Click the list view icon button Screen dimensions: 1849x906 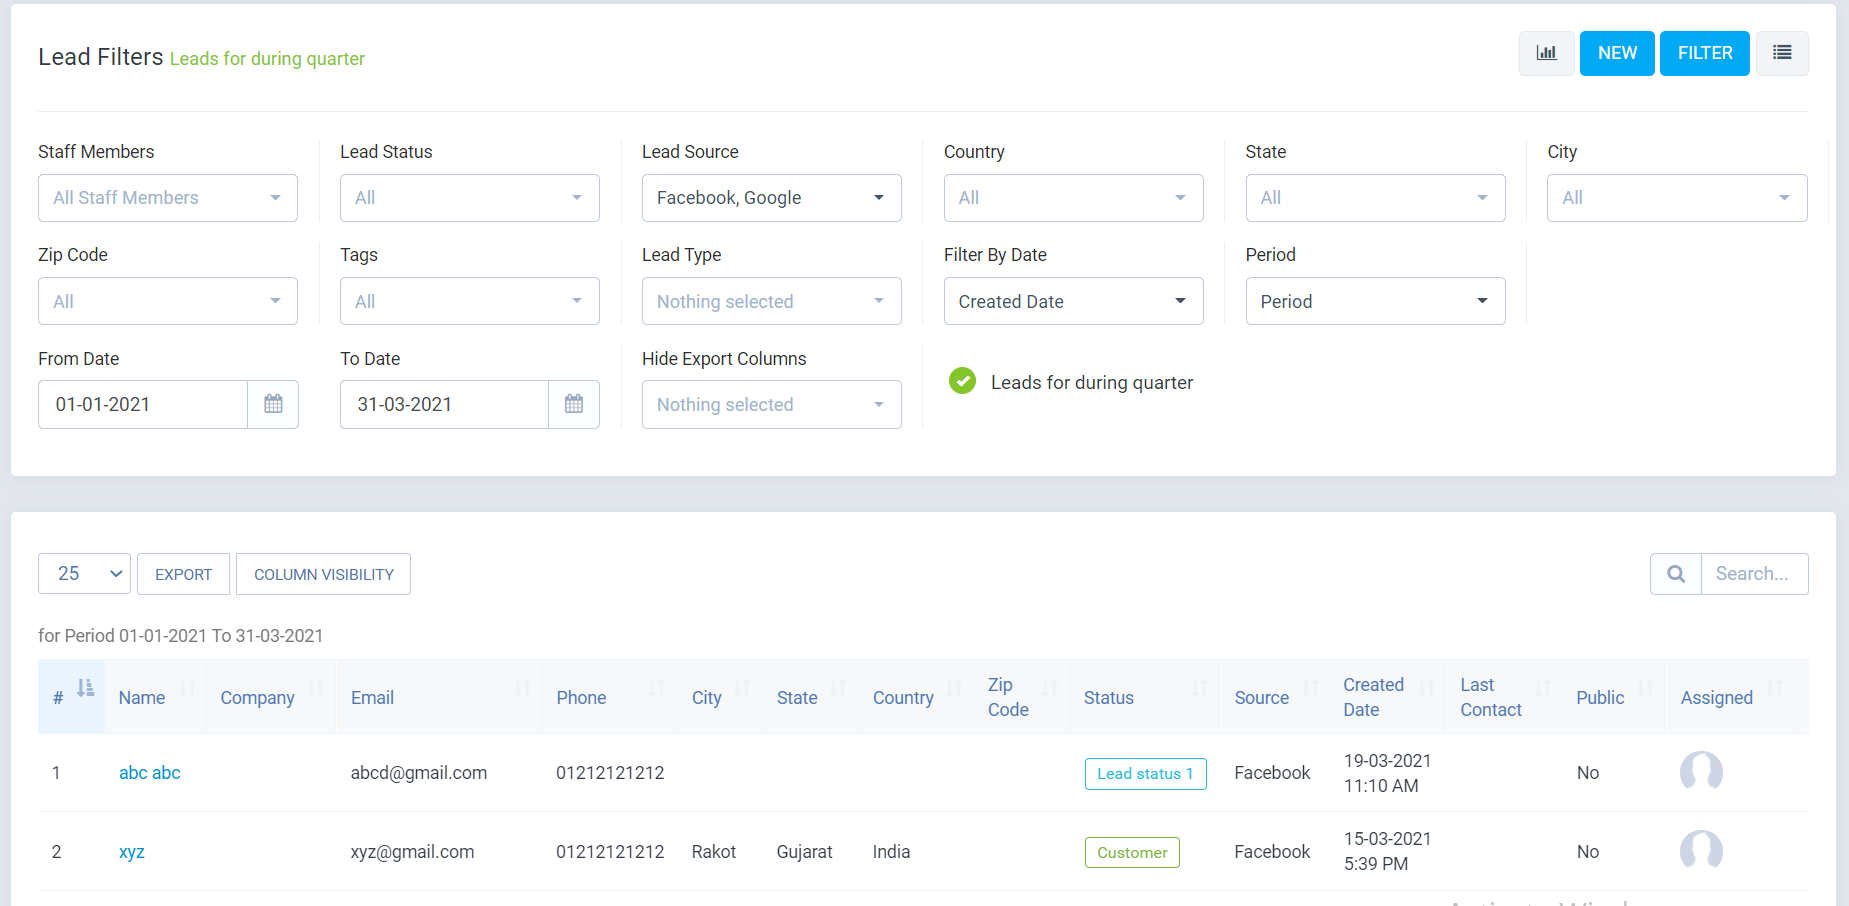tap(1782, 53)
